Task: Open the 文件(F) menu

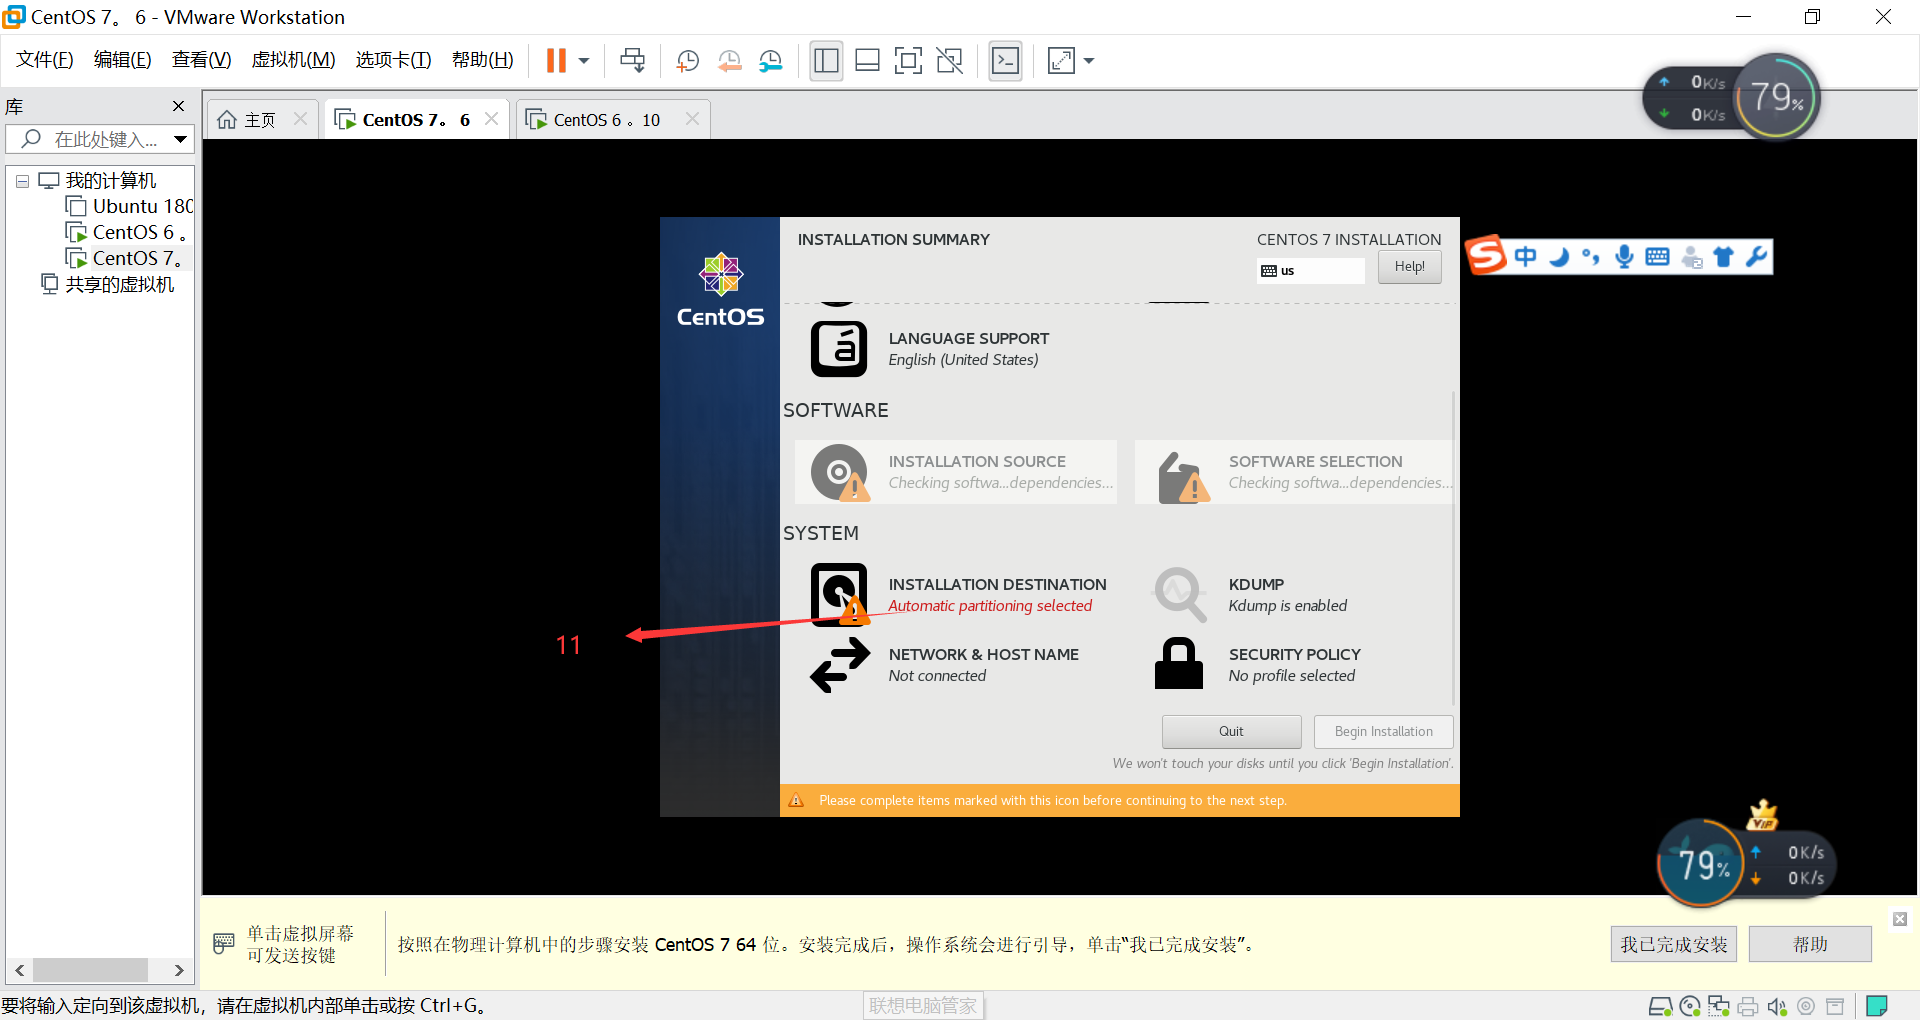Action: tap(45, 60)
